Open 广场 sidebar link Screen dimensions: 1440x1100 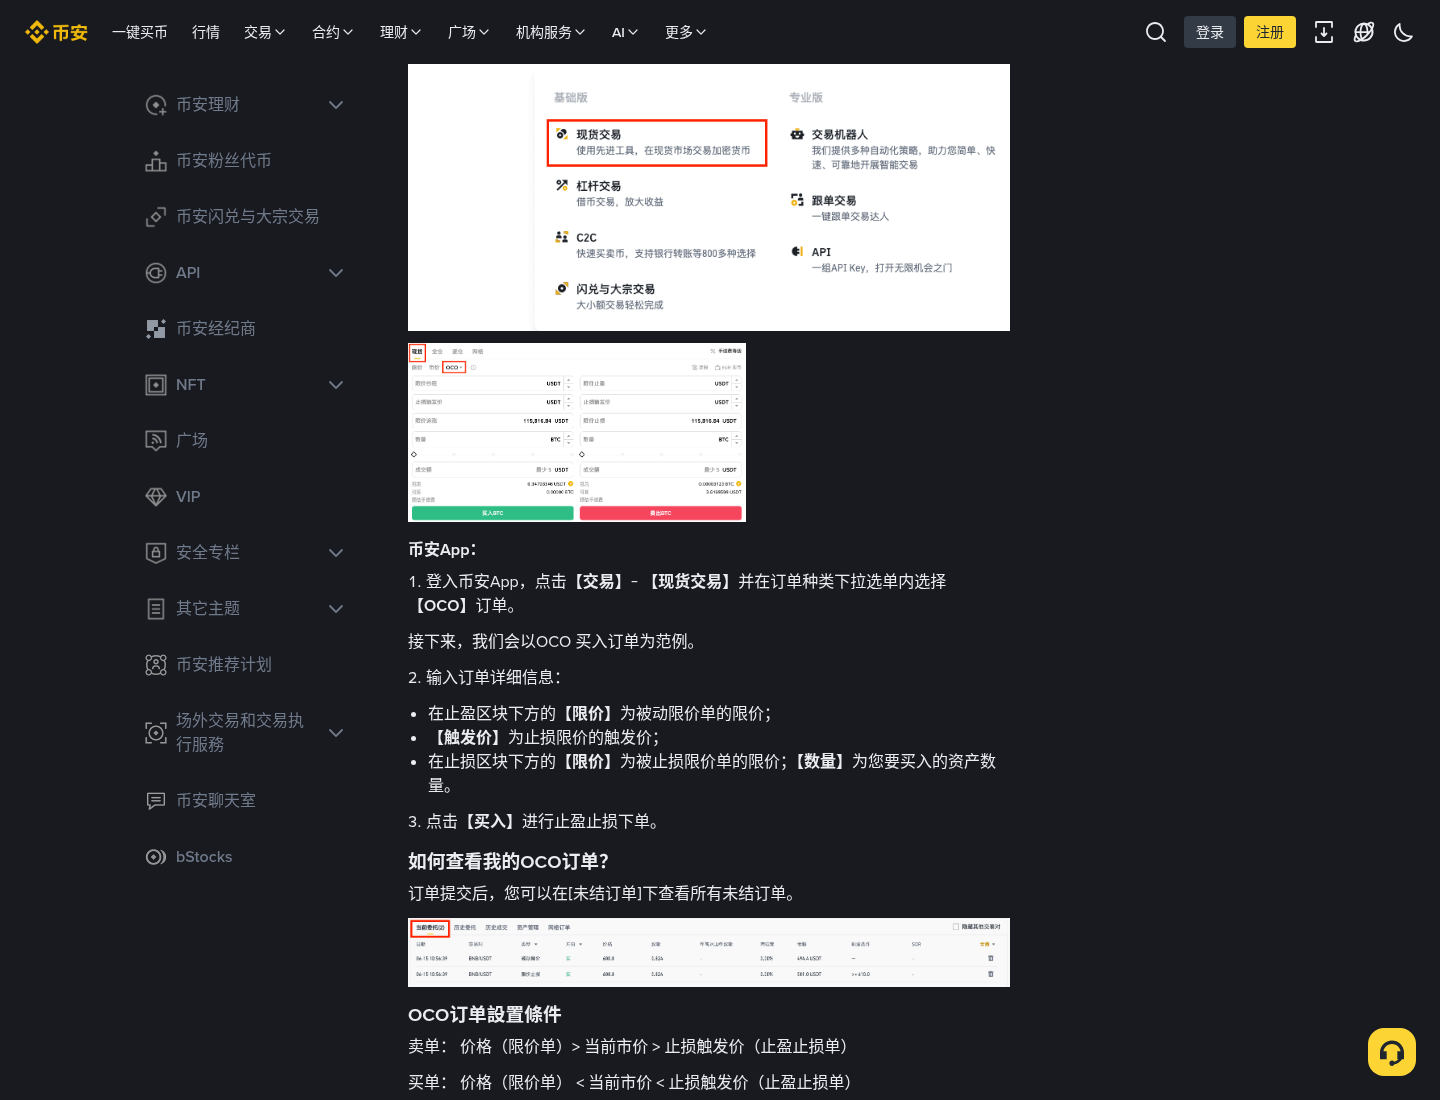(192, 441)
